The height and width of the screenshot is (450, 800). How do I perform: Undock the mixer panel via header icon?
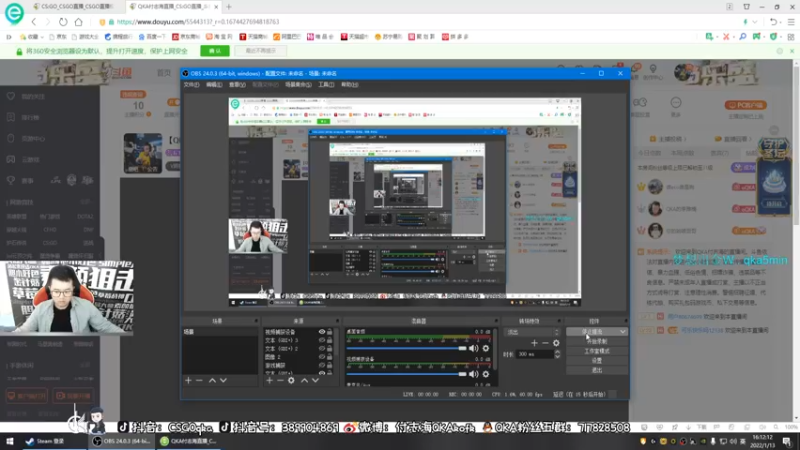point(496,321)
